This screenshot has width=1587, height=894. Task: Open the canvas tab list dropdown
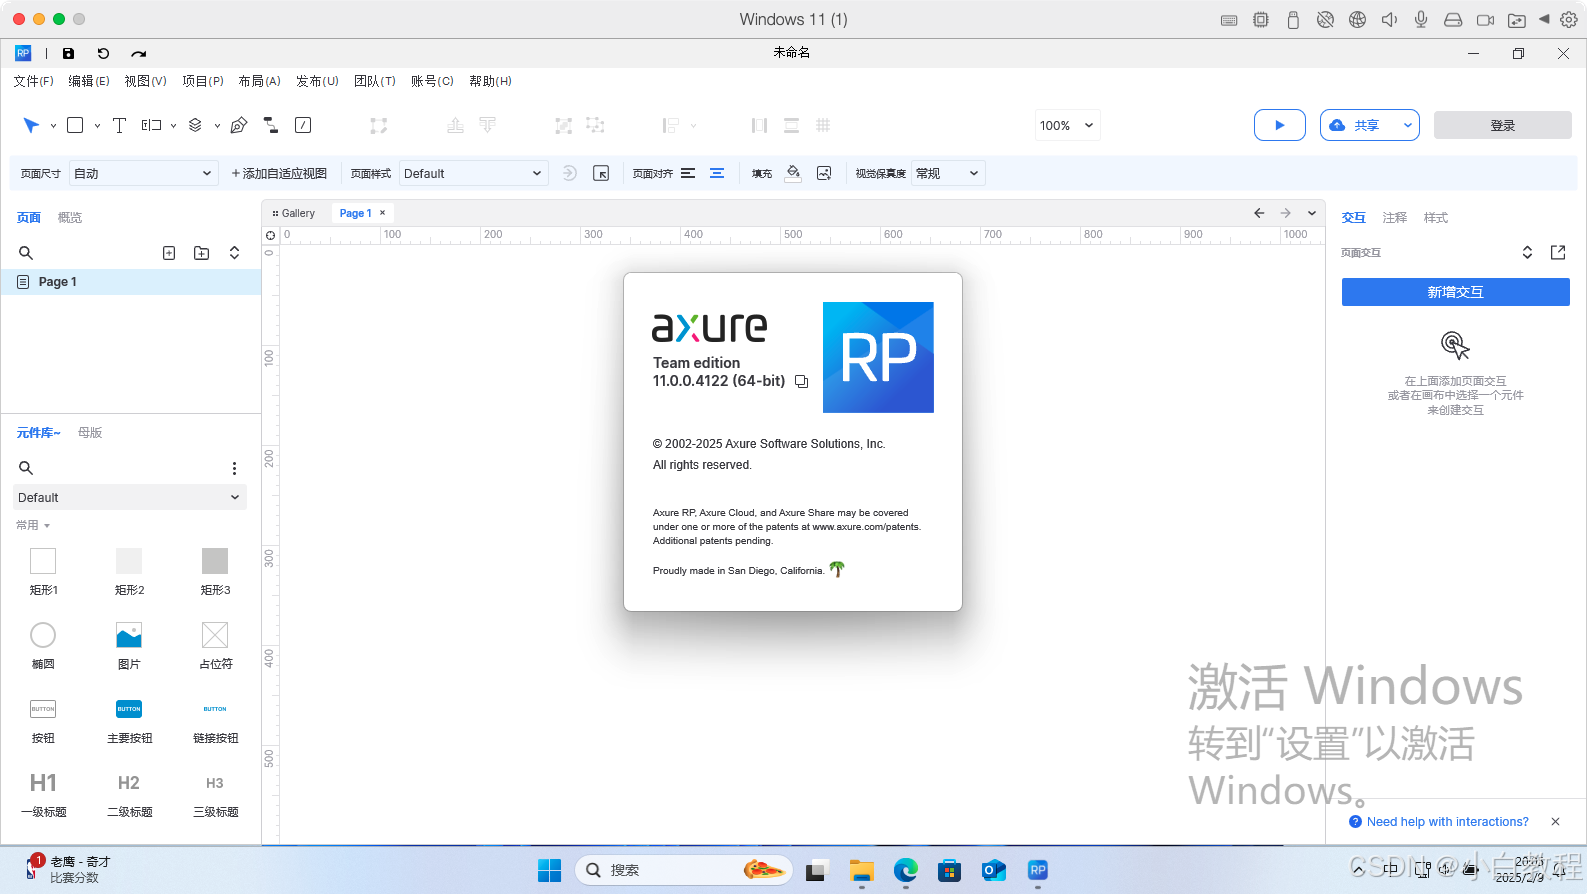(x=1312, y=213)
